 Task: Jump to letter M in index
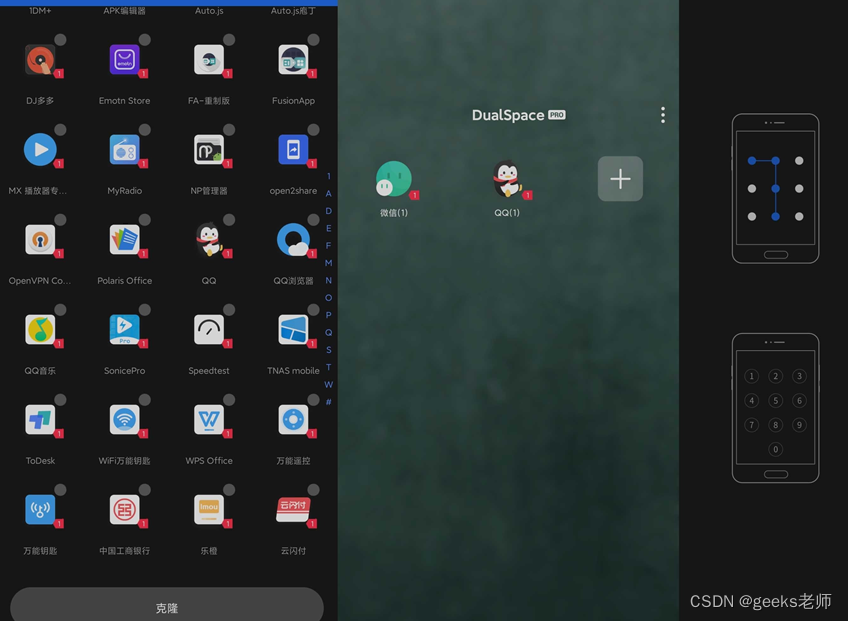(x=328, y=263)
